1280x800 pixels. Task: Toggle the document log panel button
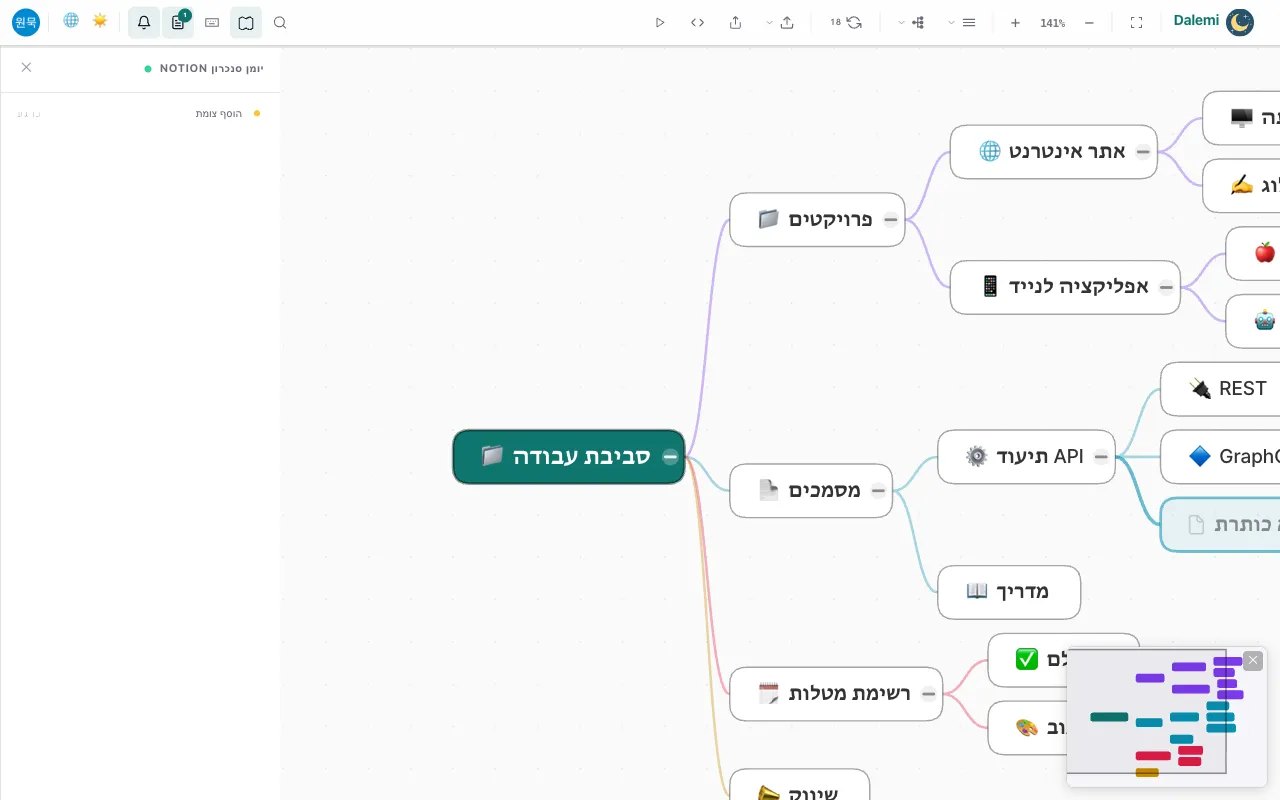(178, 22)
